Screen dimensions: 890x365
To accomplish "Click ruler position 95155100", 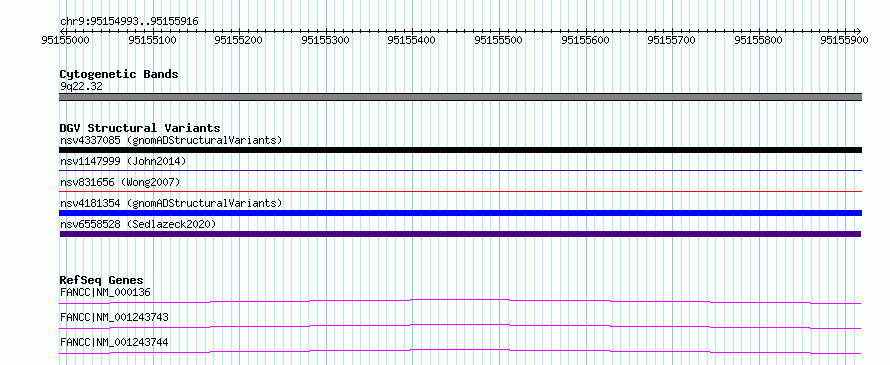I will coord(152,40).
